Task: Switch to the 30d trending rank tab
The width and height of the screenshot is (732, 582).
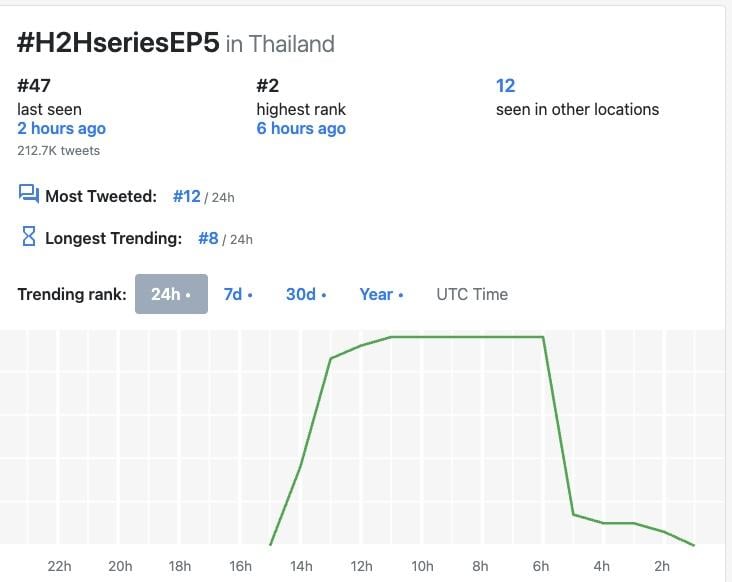Action: [x=305, y=294]
